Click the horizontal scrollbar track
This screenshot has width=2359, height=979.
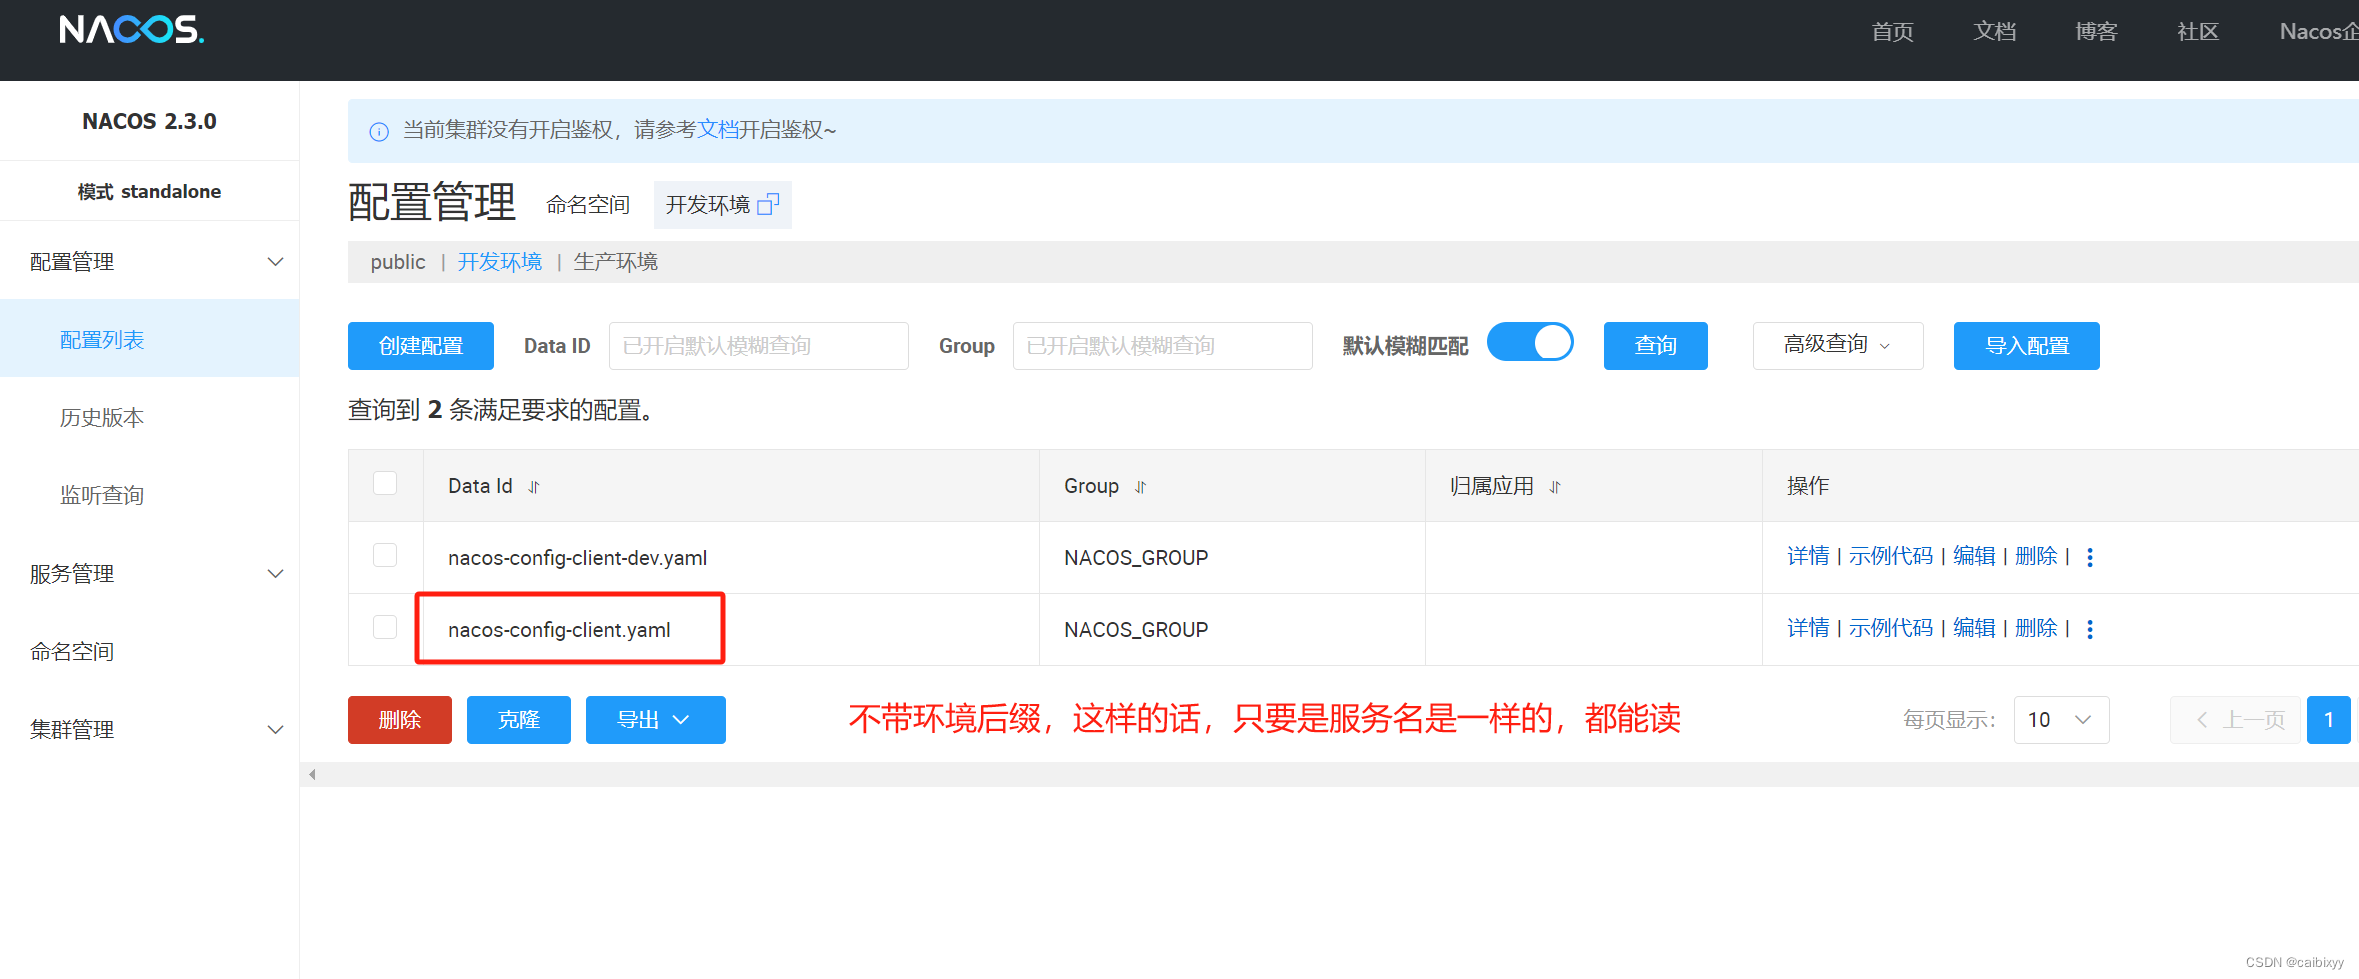pos(1330,774)
